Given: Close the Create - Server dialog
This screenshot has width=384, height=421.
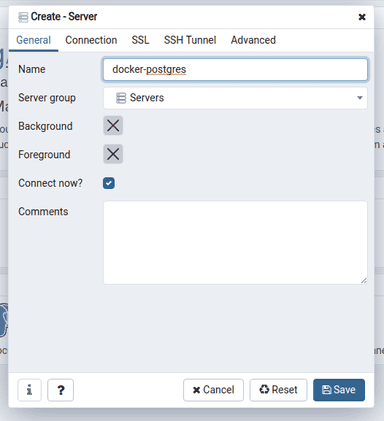Looking at the screenshot, I should (x=362, y=17).
